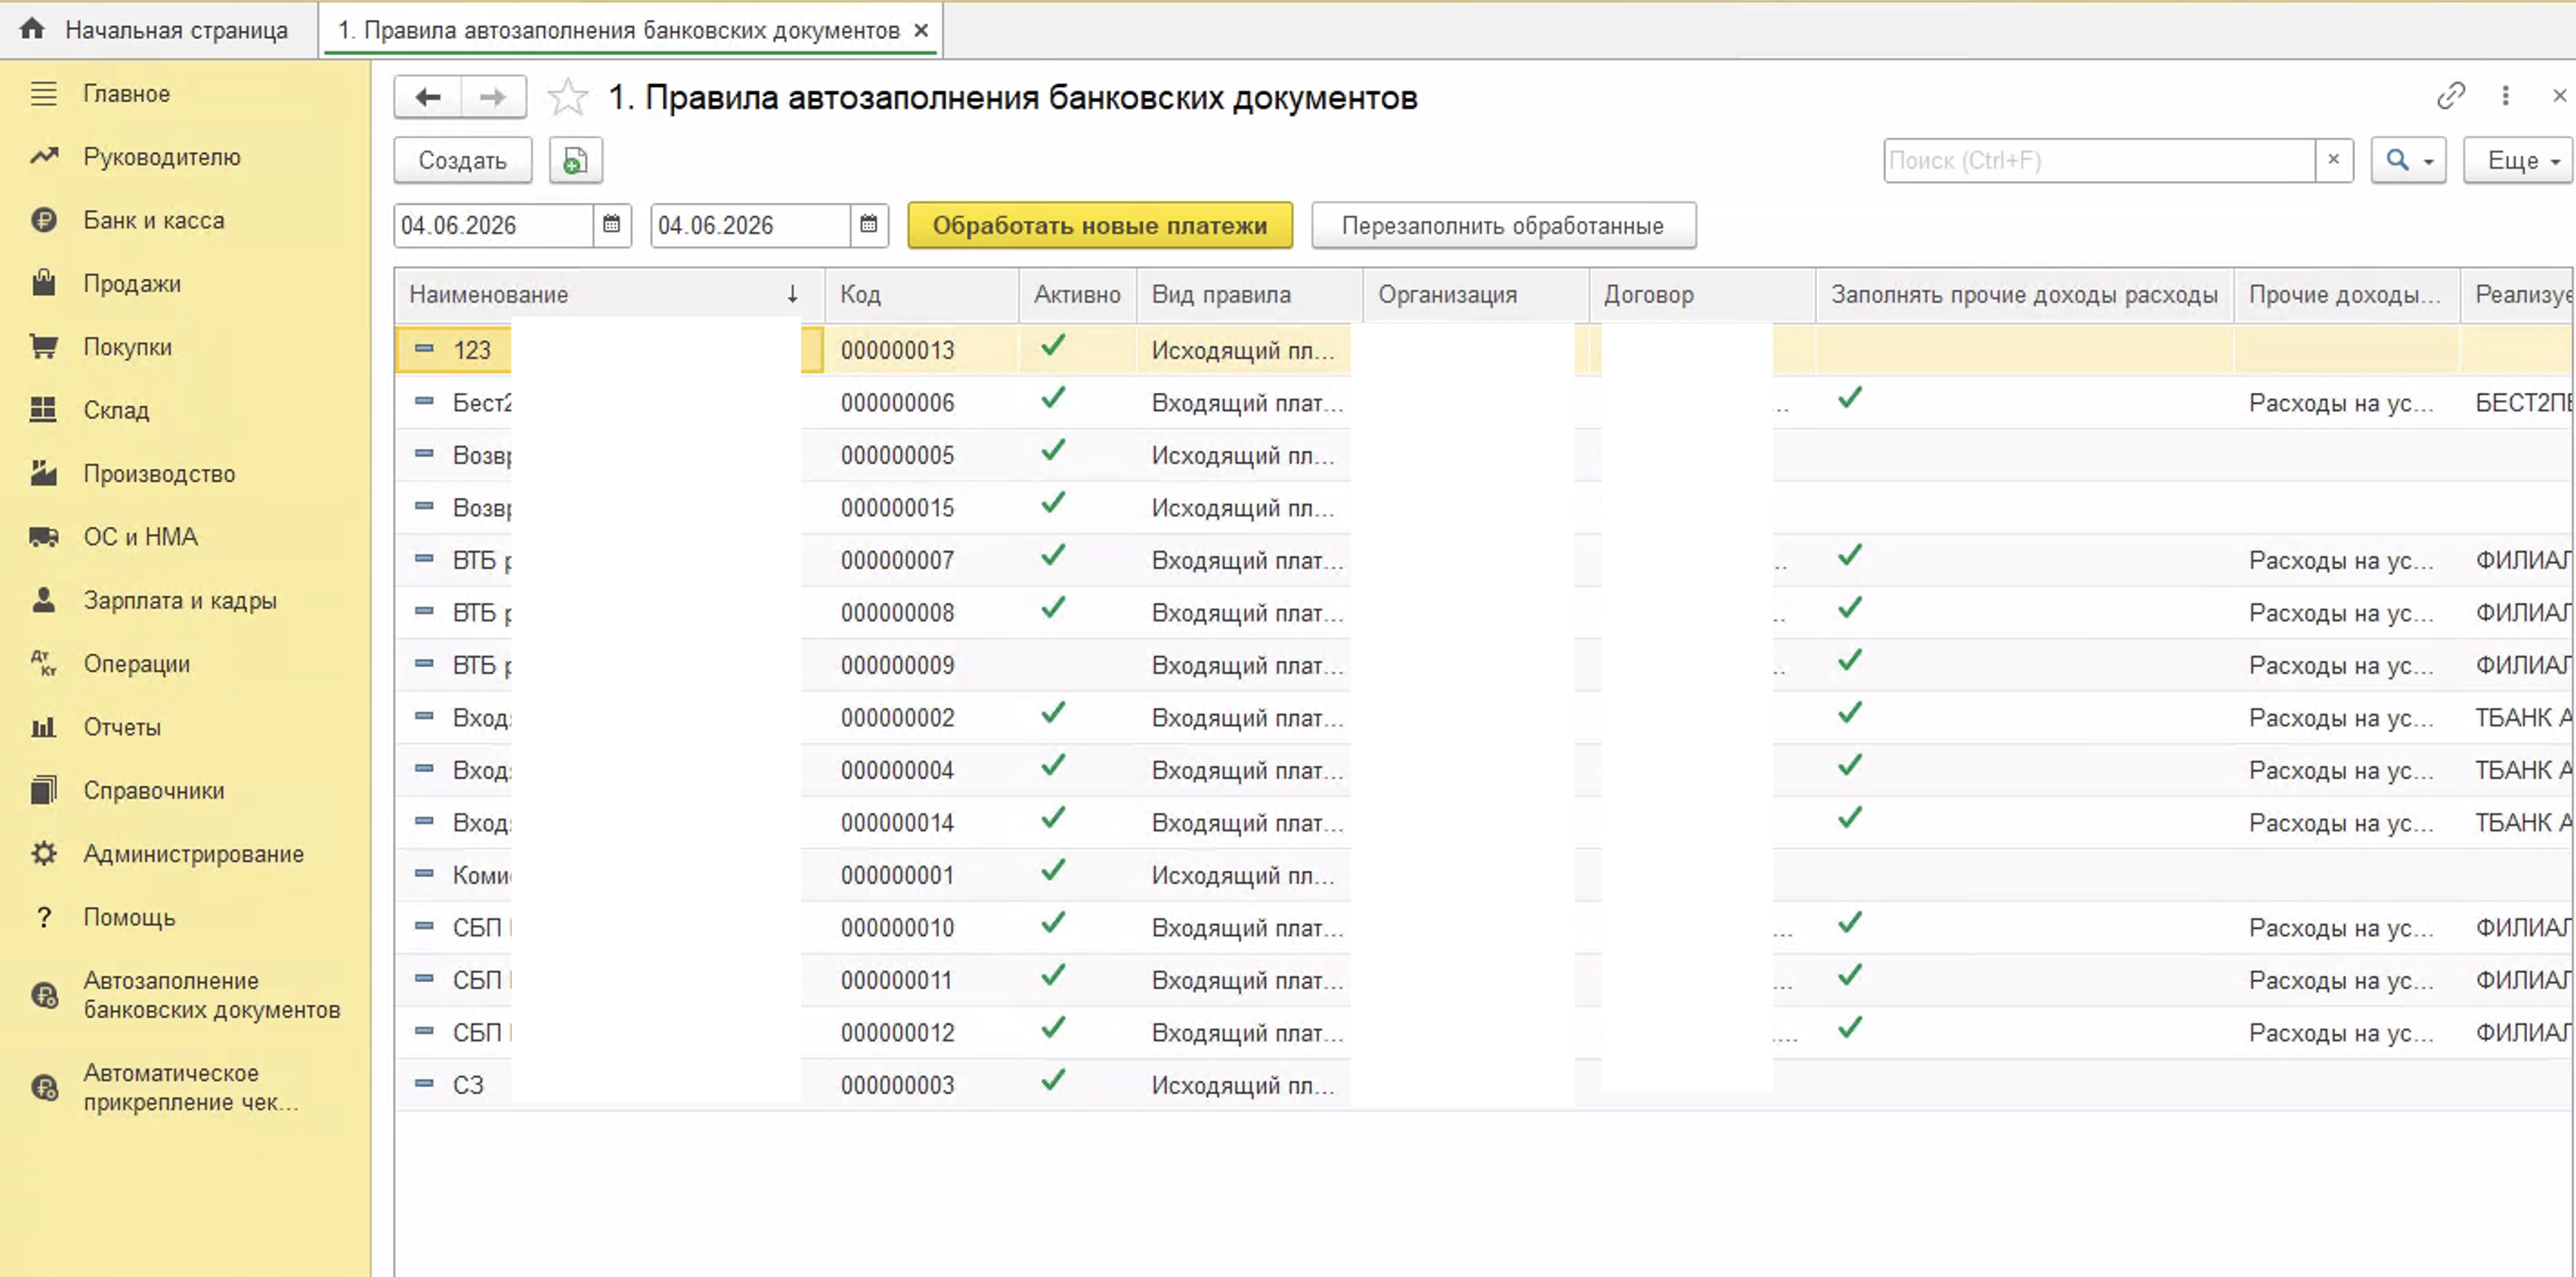Viewport: 2576px width, 1277px height.
Task: Open the Покупки section
Action: pyautogui.click(x=128, y=347)
